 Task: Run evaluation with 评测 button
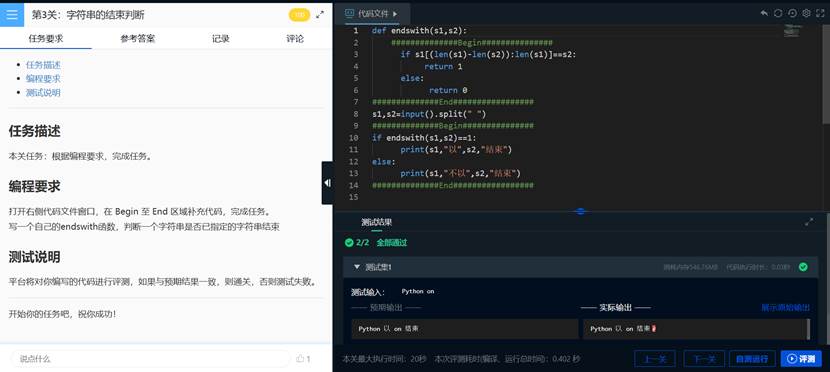coord(801,359)
